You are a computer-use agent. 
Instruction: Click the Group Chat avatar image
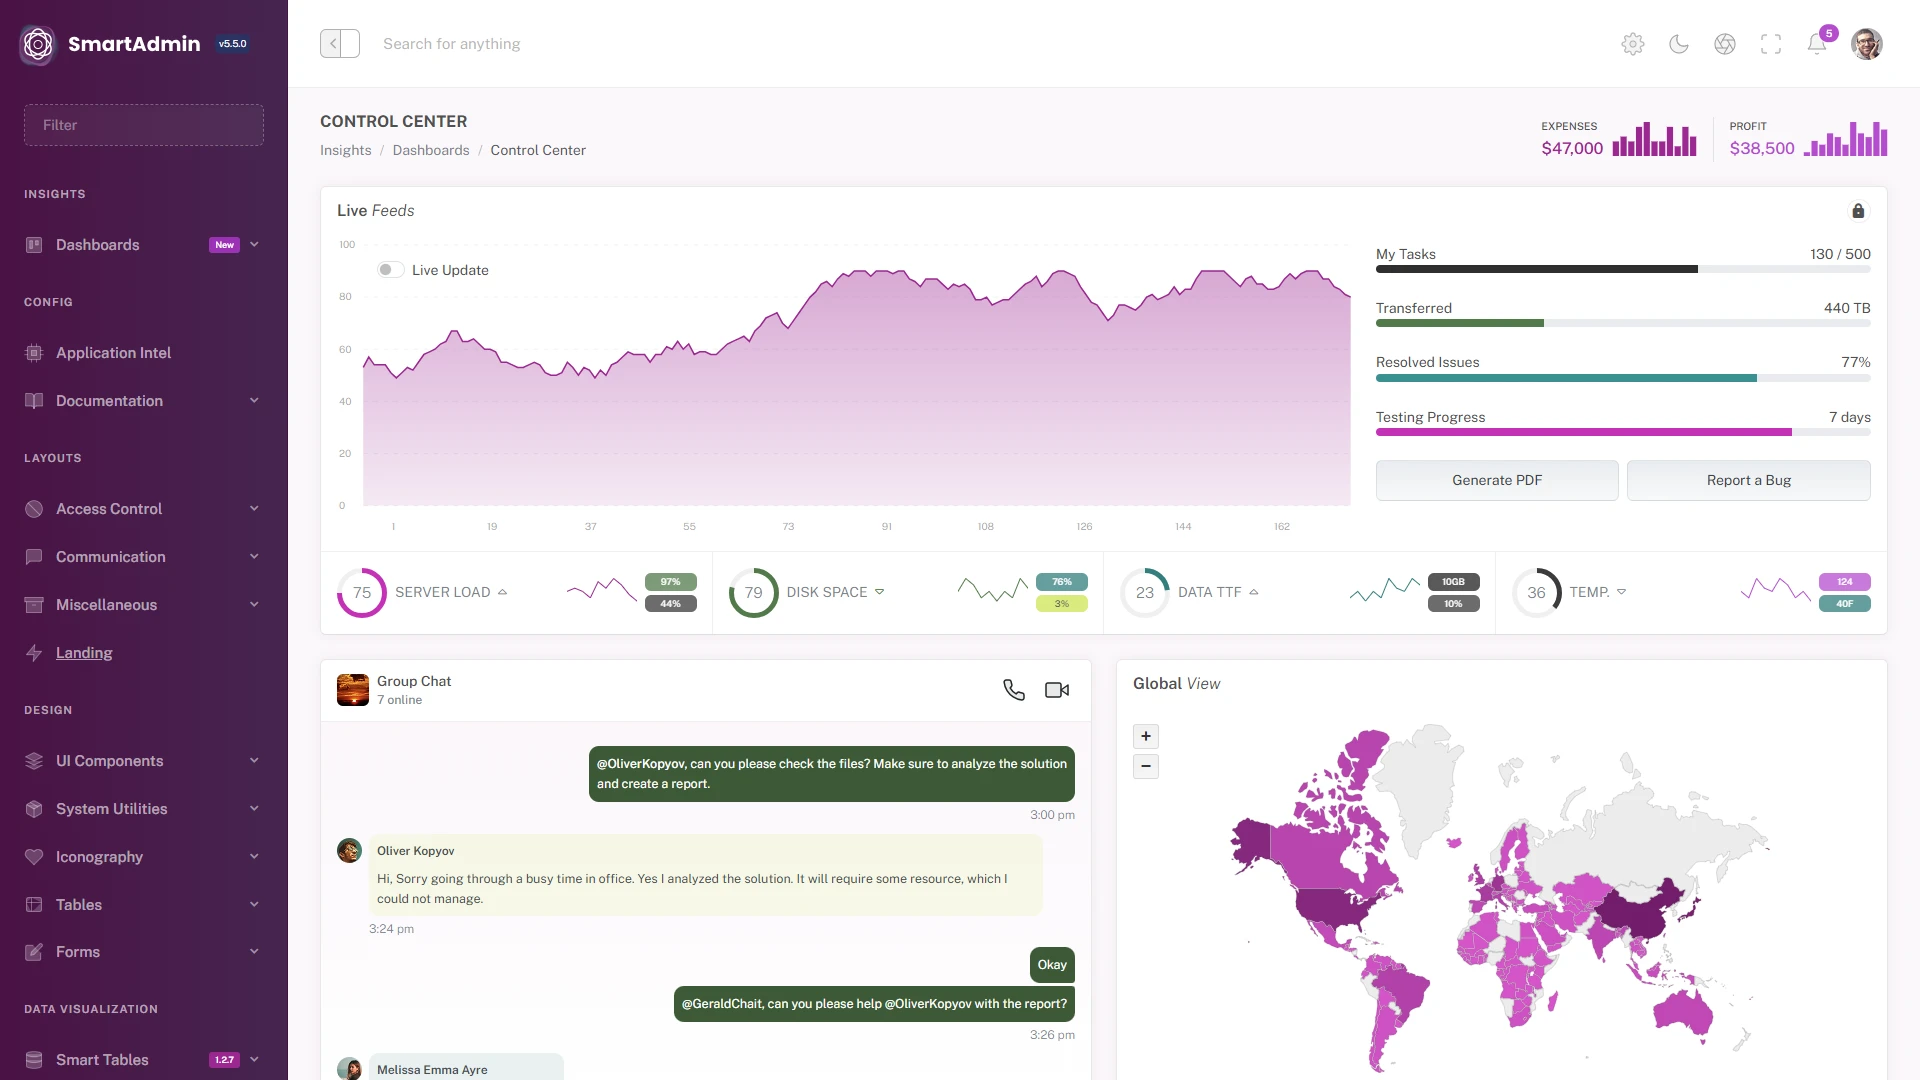[x=353, y=690]
